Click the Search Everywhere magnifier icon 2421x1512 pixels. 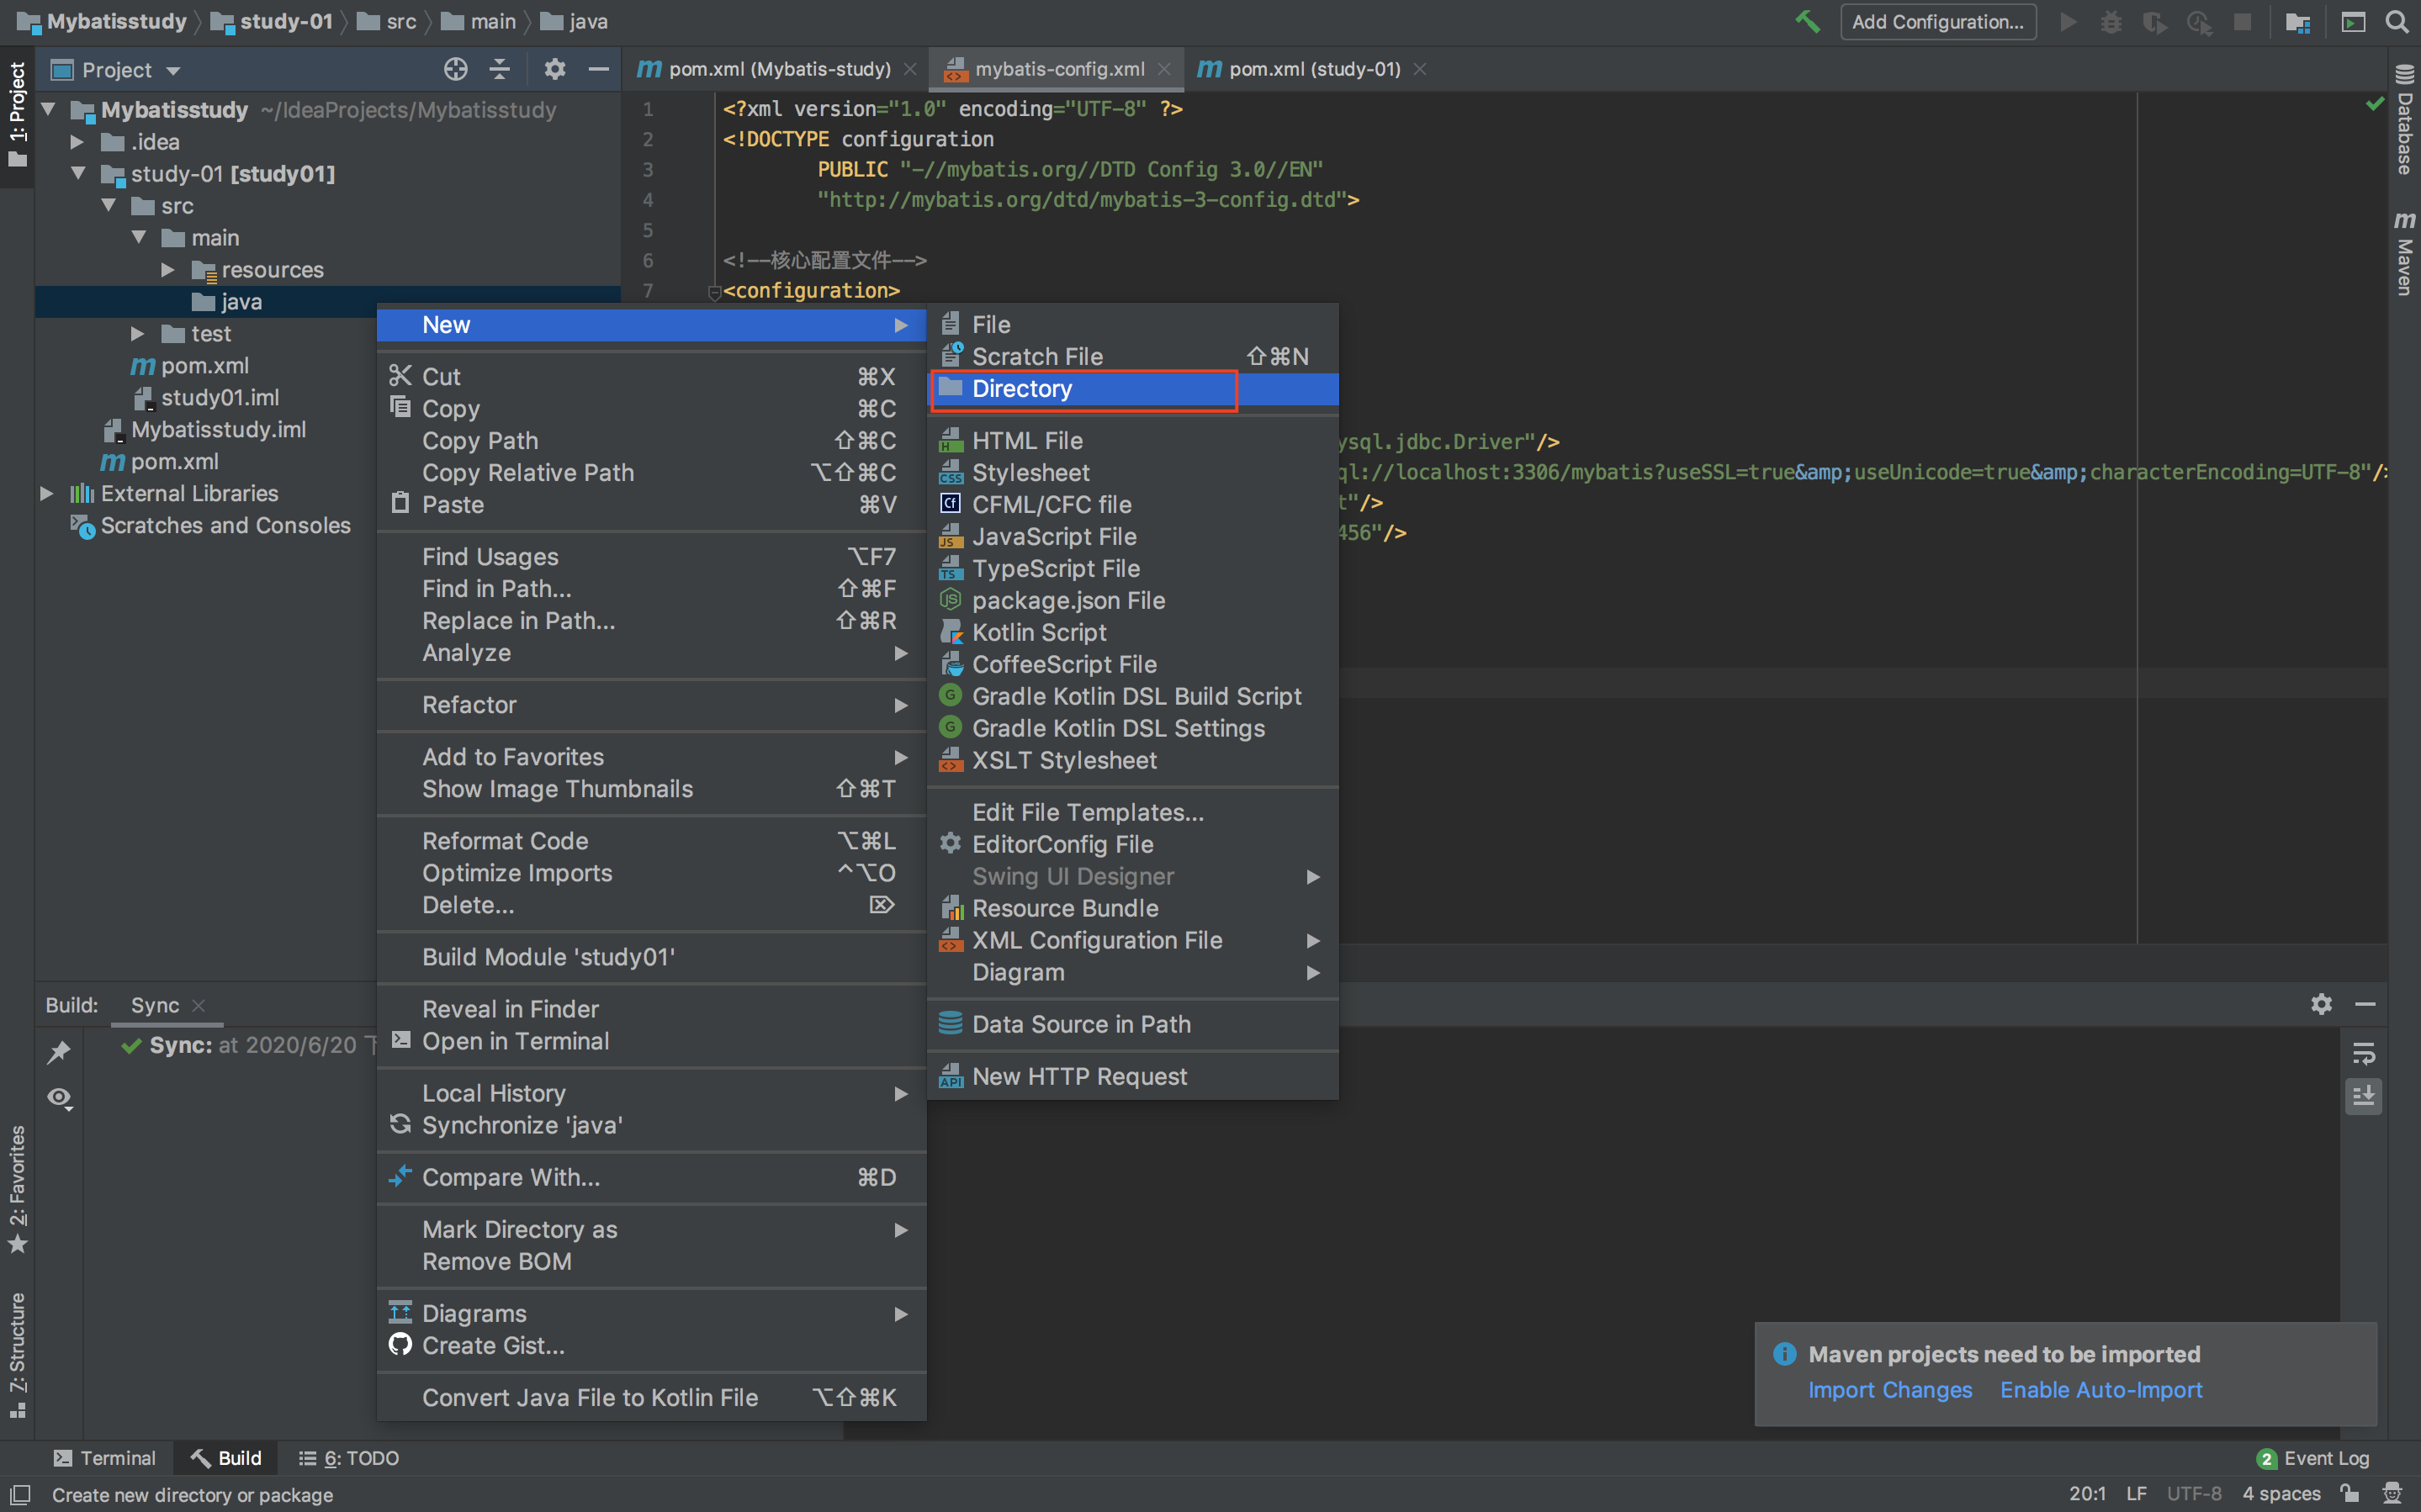2397,22
